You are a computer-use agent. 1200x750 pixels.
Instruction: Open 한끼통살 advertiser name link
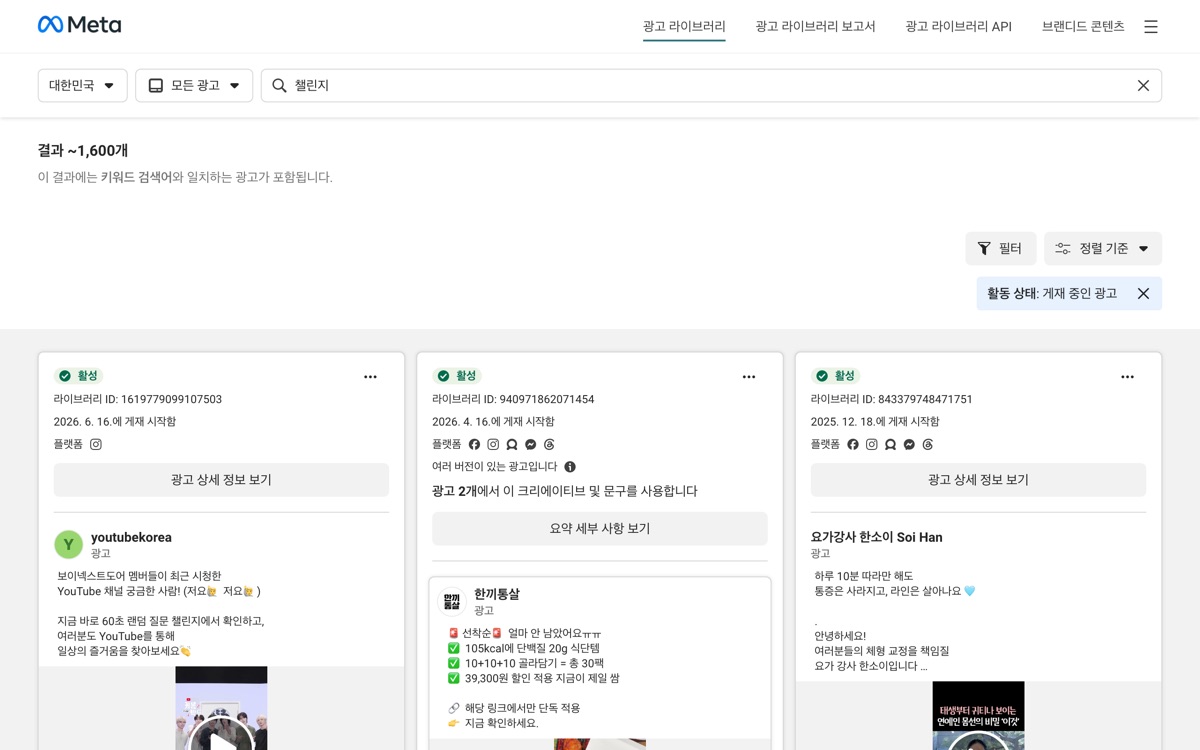(x=497, y=594)
